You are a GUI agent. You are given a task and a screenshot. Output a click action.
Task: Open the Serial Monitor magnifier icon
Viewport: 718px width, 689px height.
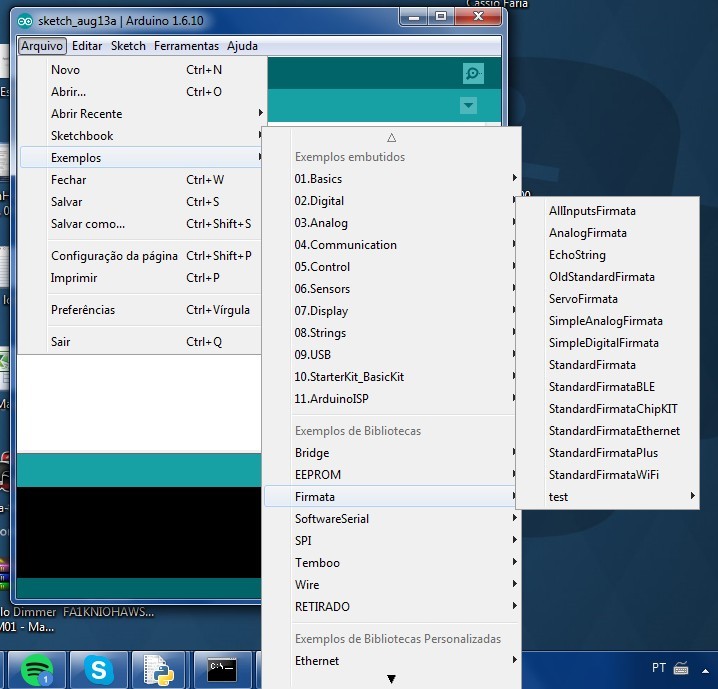click(x=473, y=73)
